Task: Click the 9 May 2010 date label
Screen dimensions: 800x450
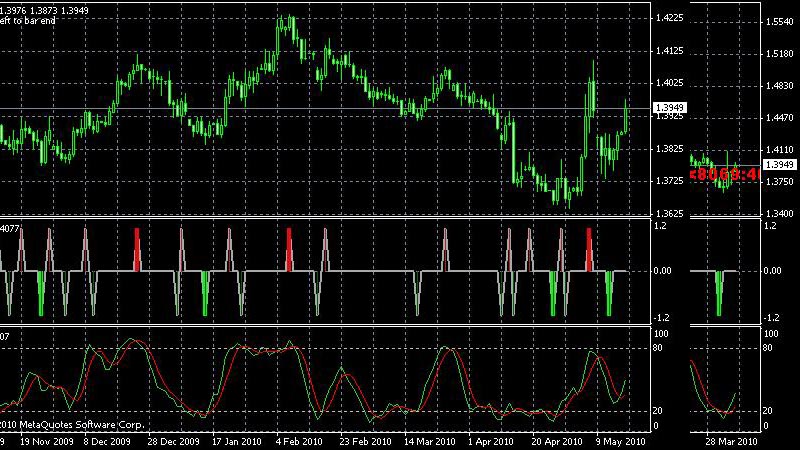Action: click(x=620, y=441)
